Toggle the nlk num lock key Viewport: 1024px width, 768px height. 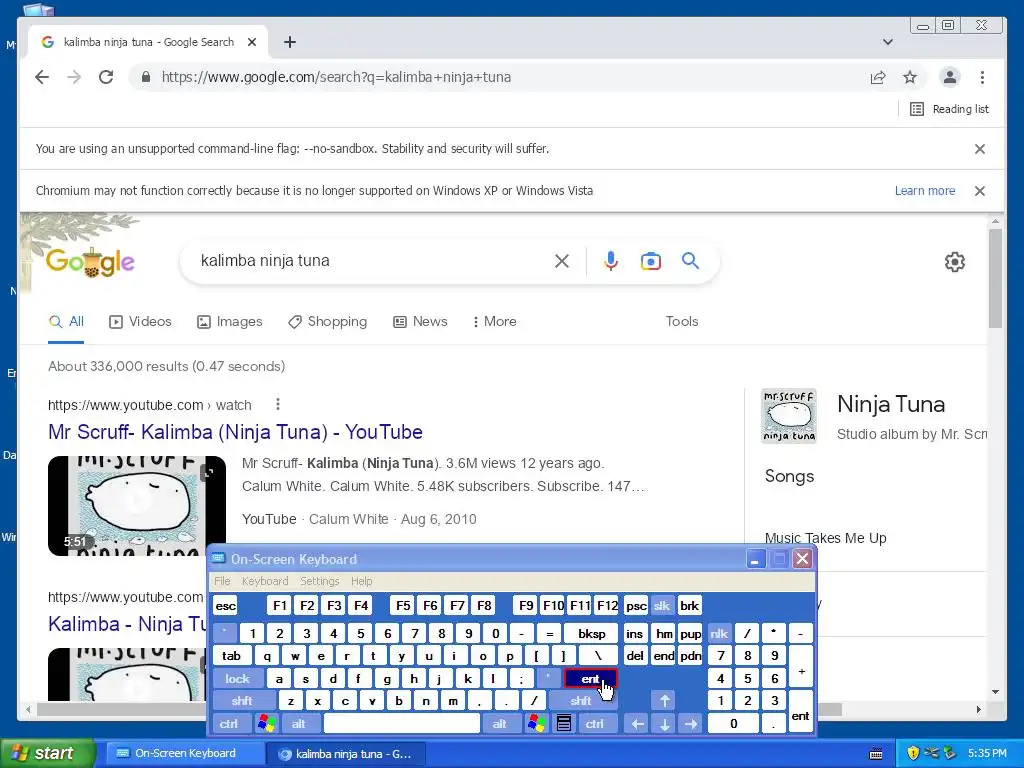[x=718, y=633]
